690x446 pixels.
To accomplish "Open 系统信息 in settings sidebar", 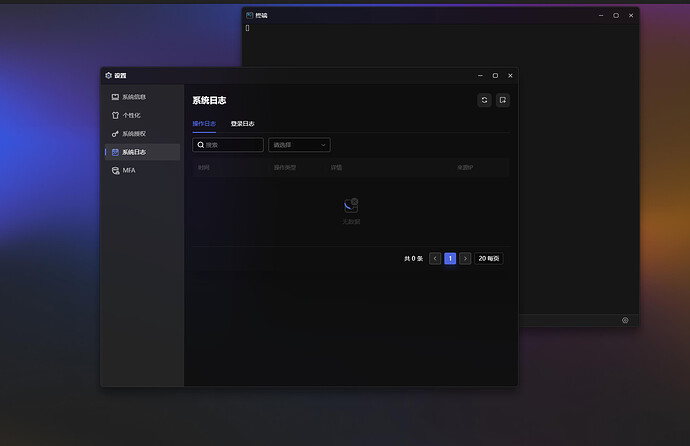I will pyautogui.click(x=142, y=97).
